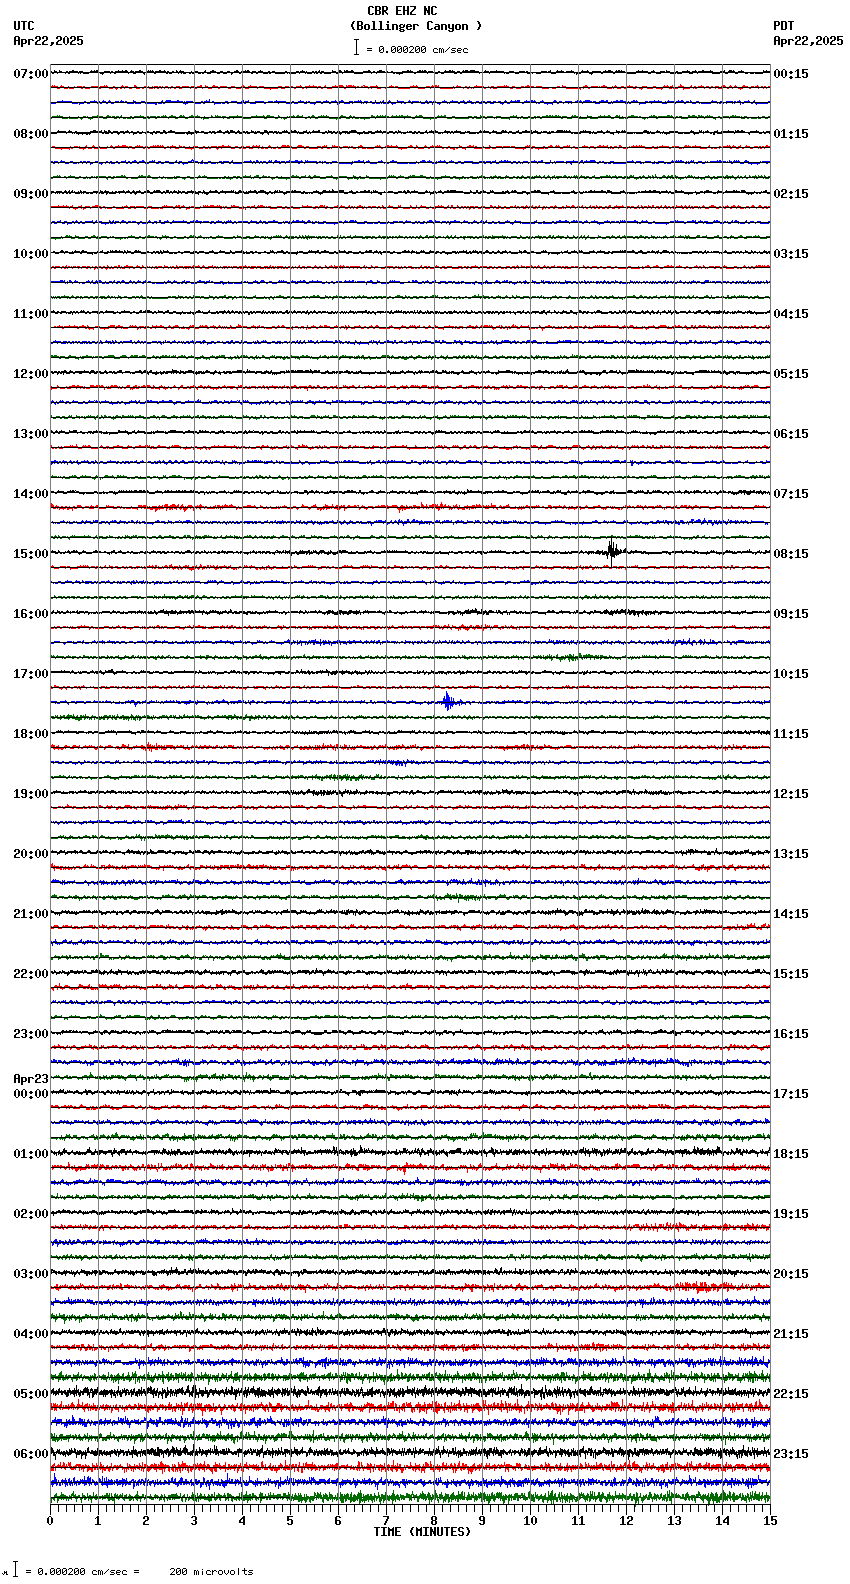Click the '21:00' UTC time label
Screen dimensions: 850x1584
(x=31, y=914)
